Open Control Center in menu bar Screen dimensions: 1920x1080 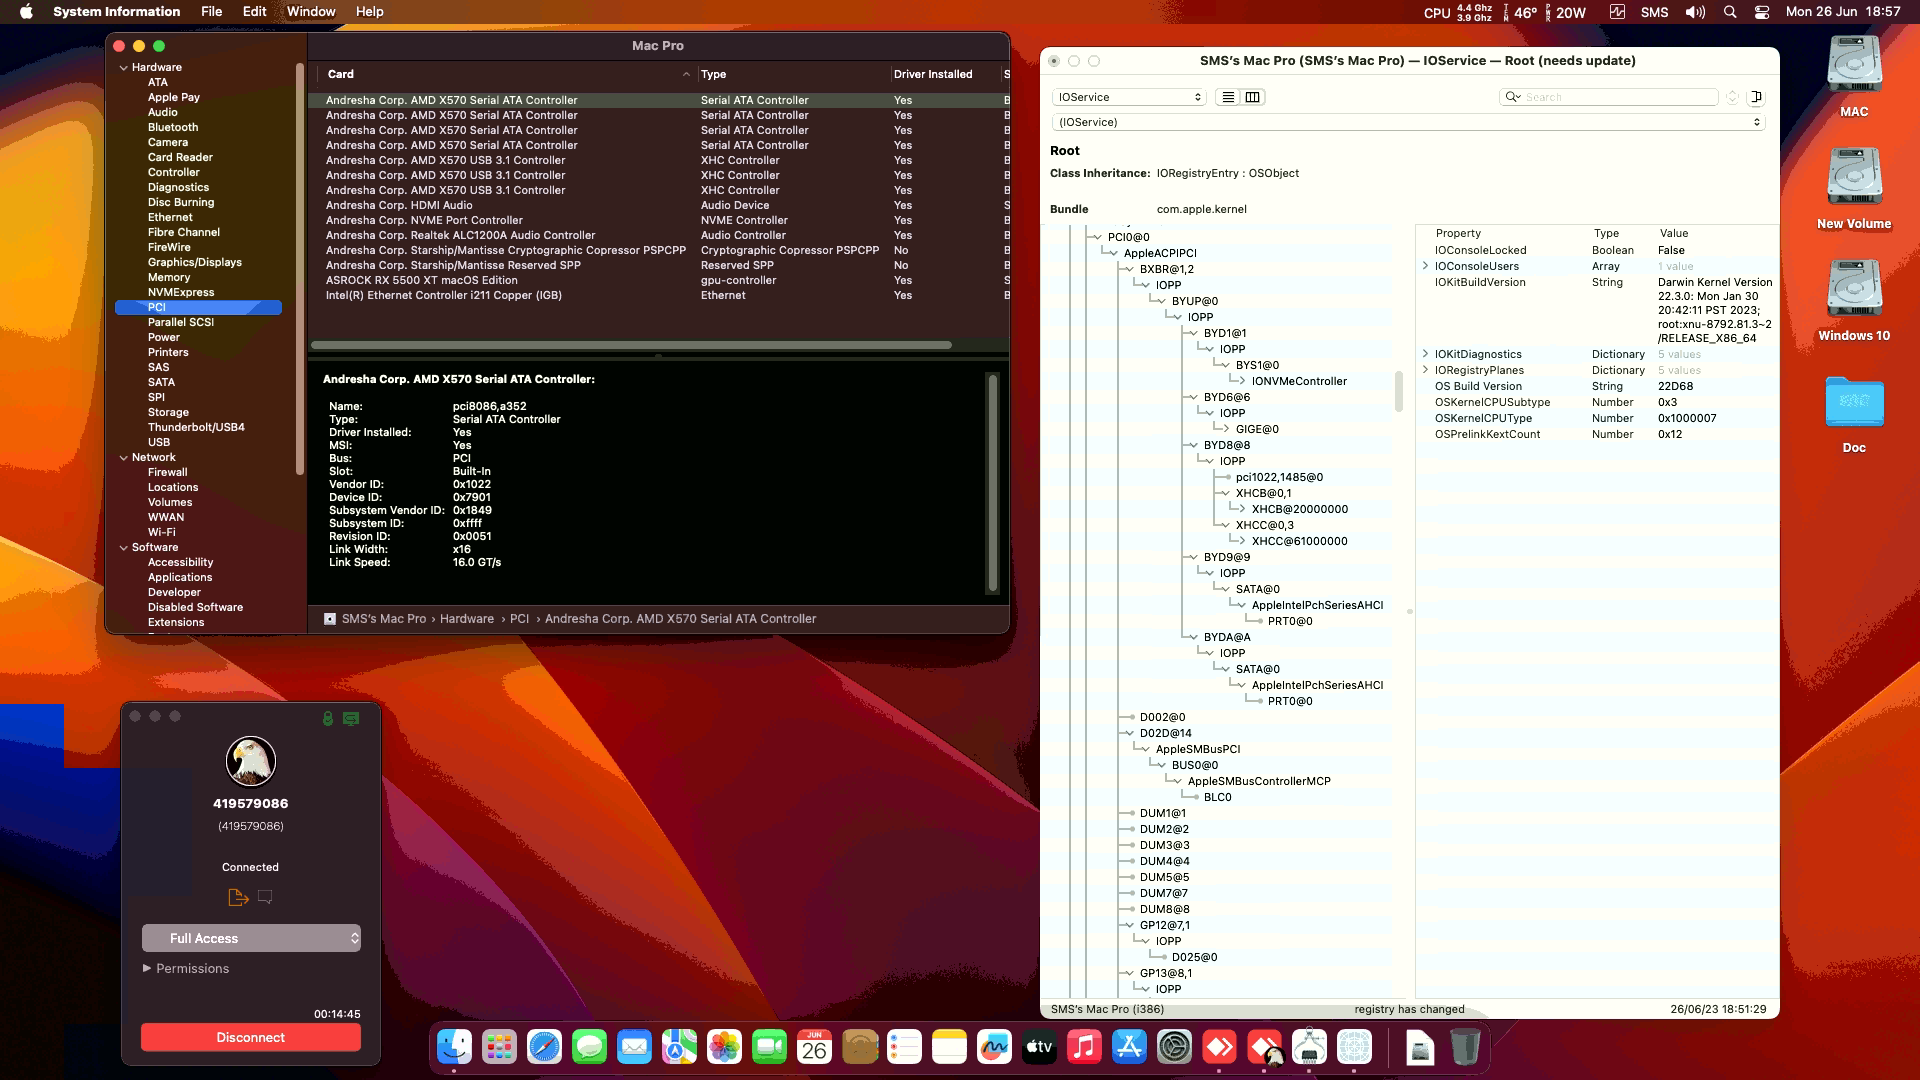coord(1762,12)
